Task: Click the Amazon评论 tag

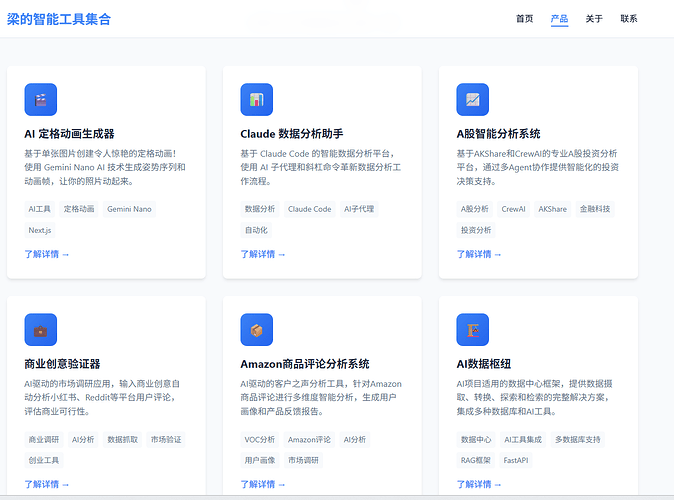Action: click(309, 439)
